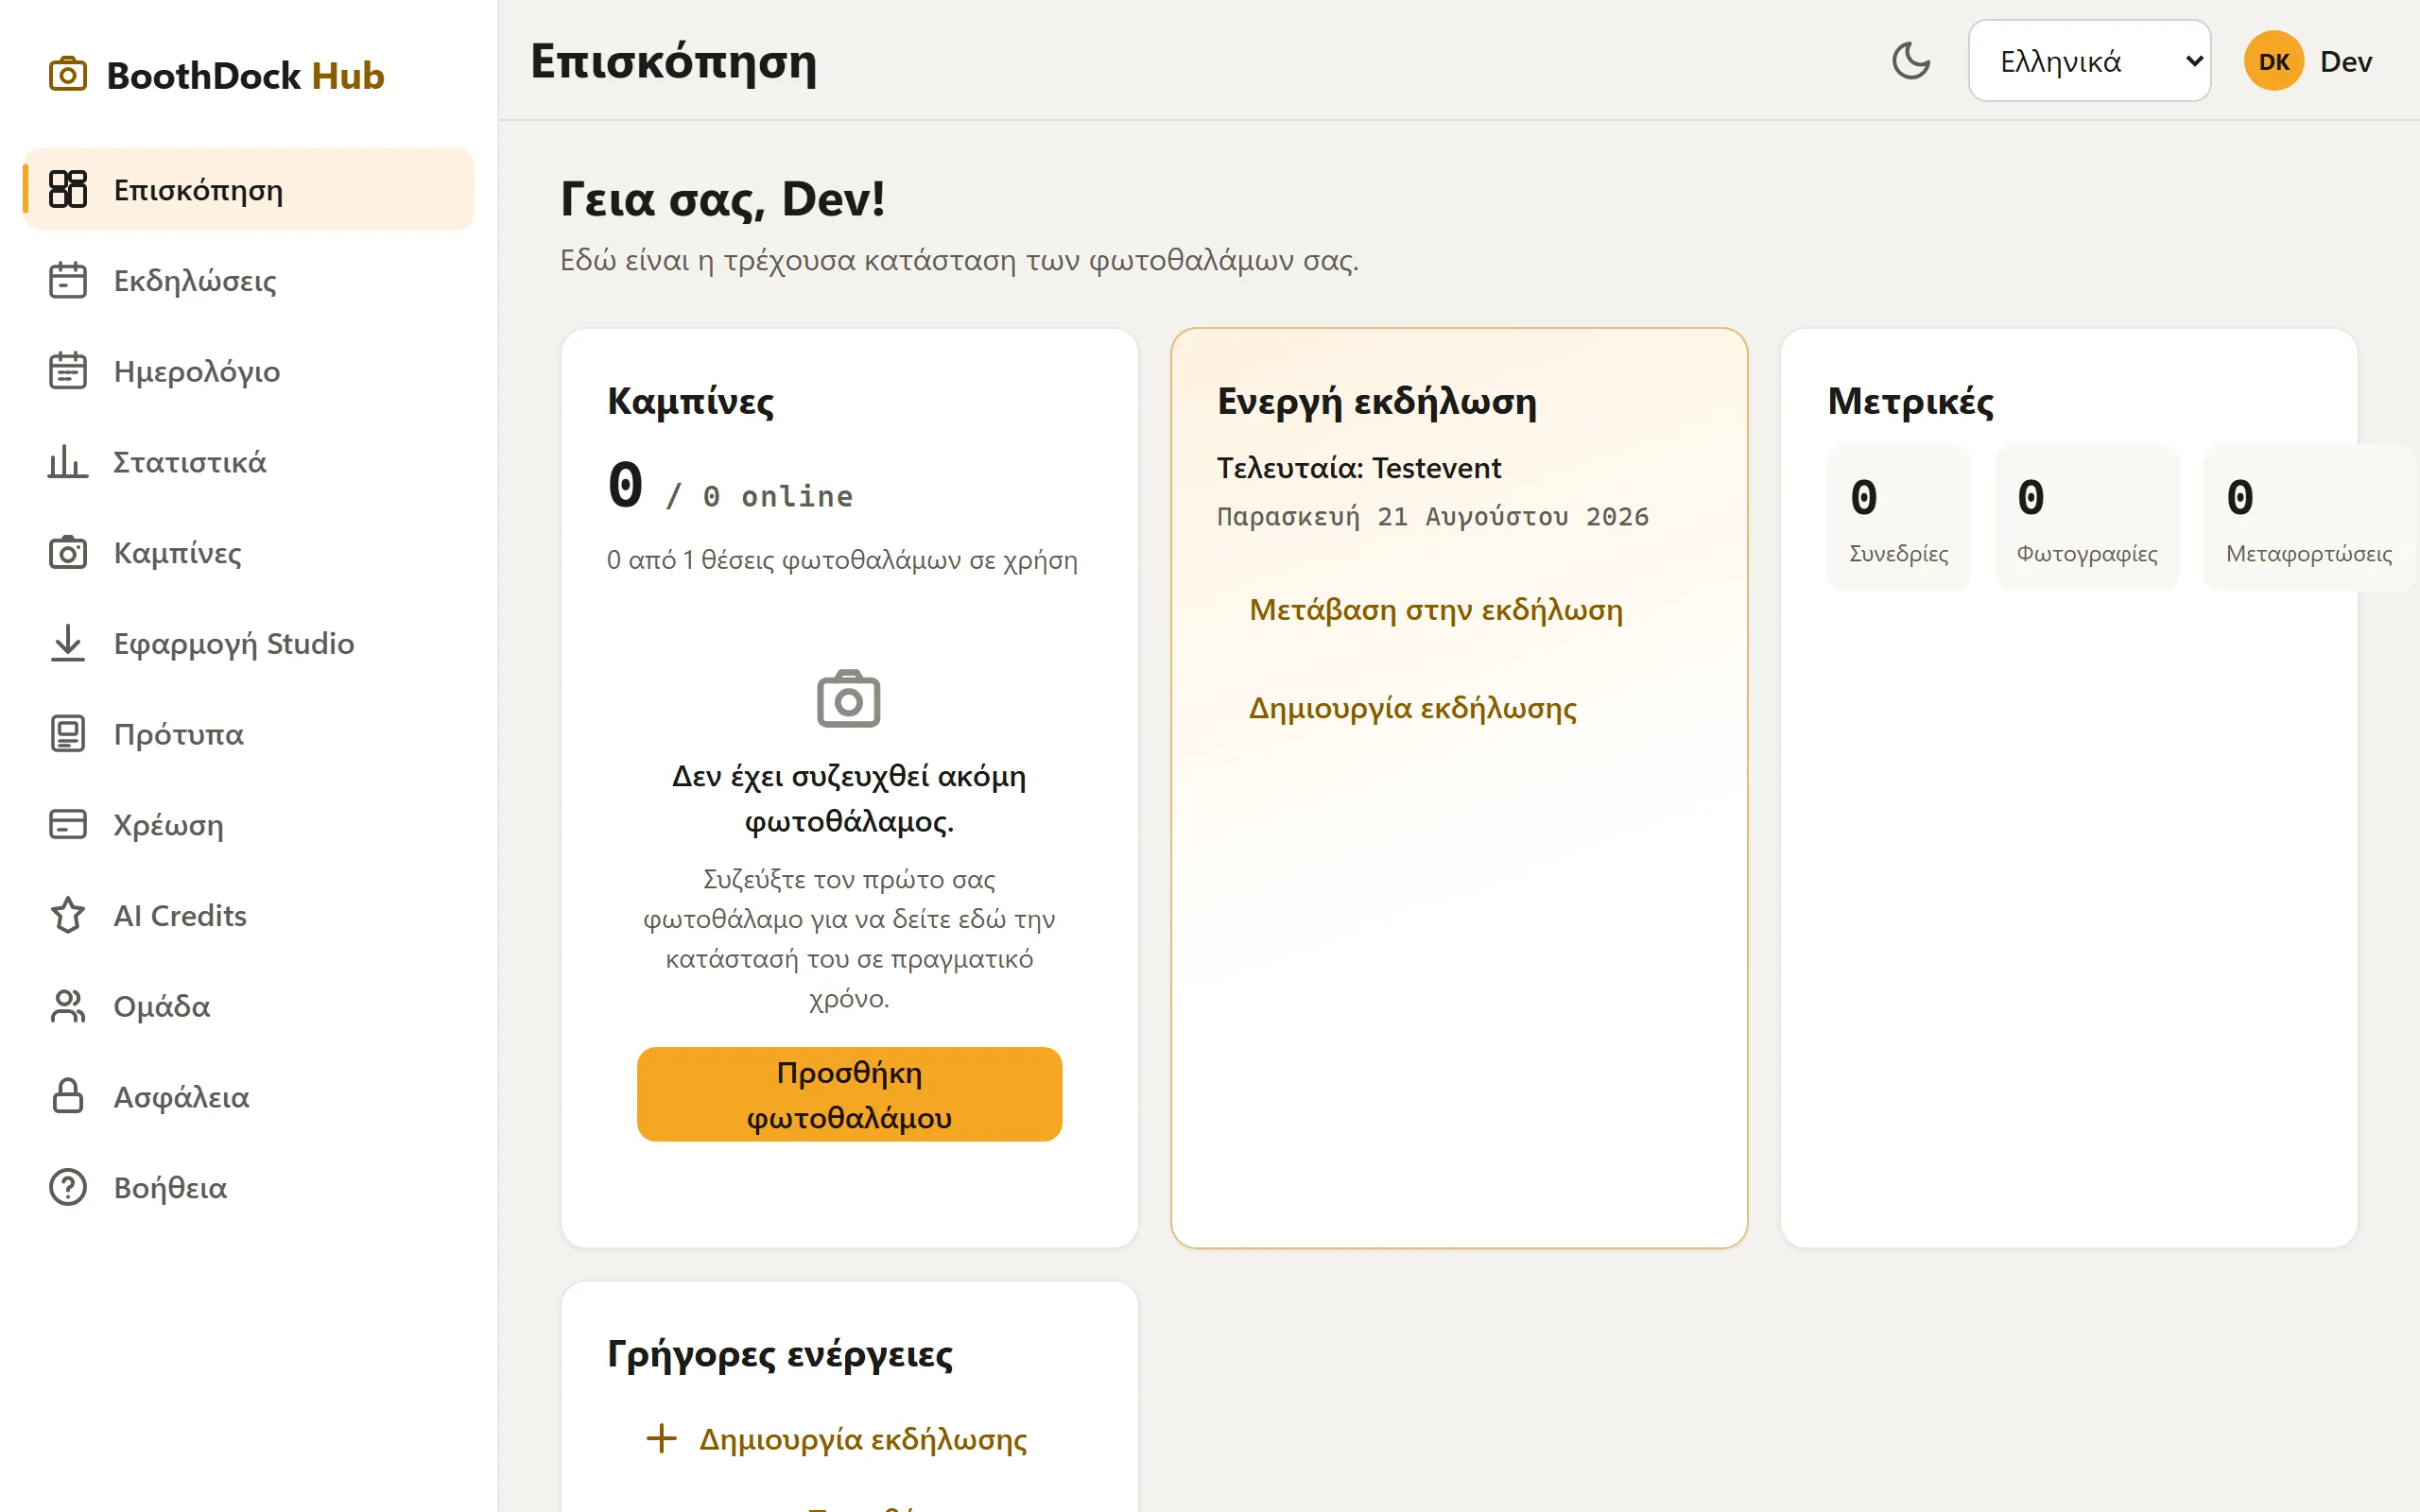Viewport: 2420px width, 1512px height.
Task: Click the date Παρασκευή 21 Αυγούστου 2026
Action: coord(1432,517)
